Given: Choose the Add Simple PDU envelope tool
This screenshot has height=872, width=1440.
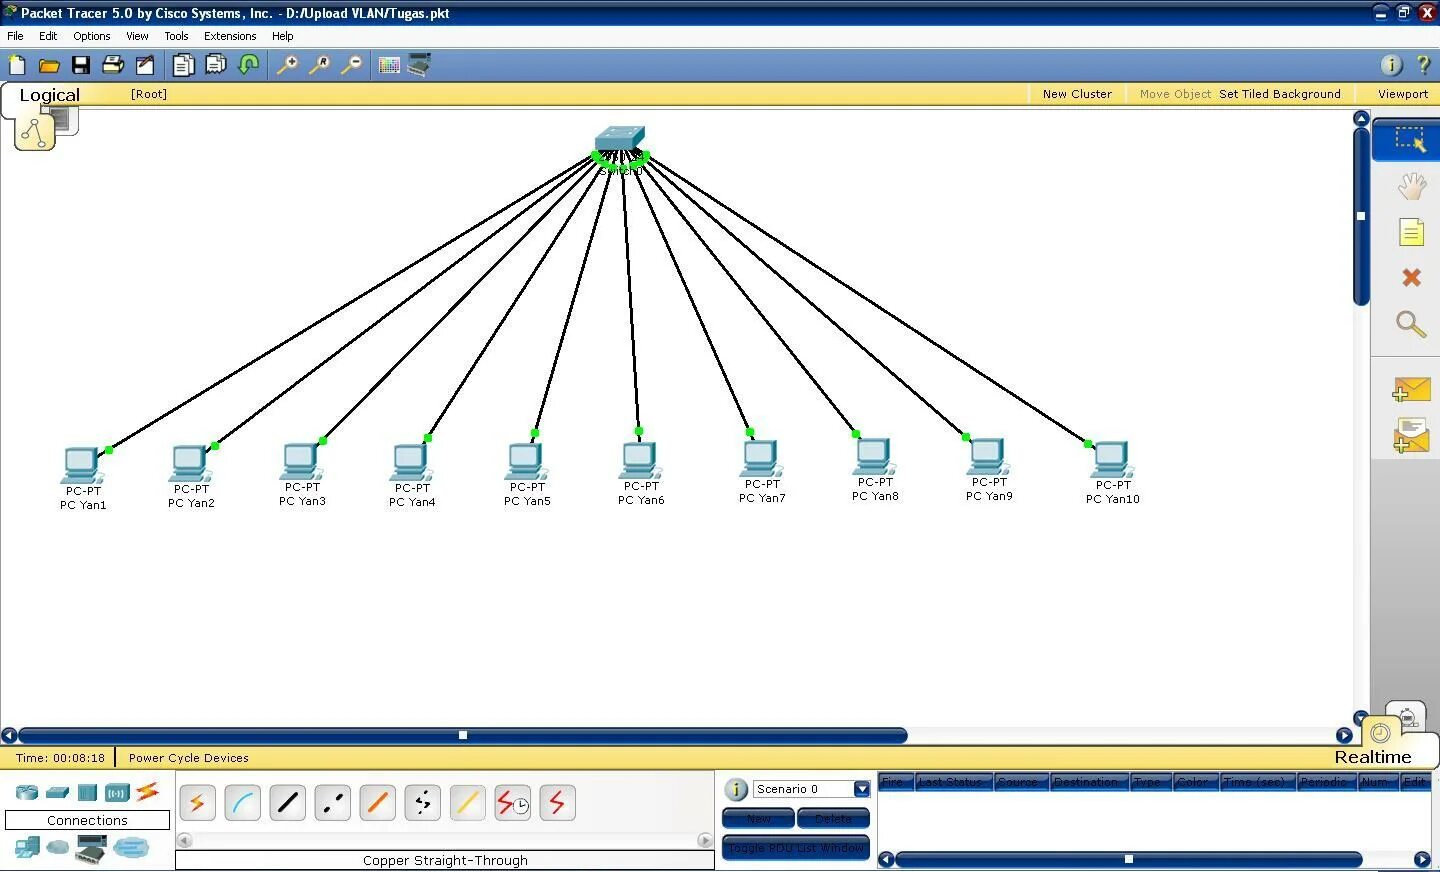Looking at the screenshot, I should tap(1411, 389).
